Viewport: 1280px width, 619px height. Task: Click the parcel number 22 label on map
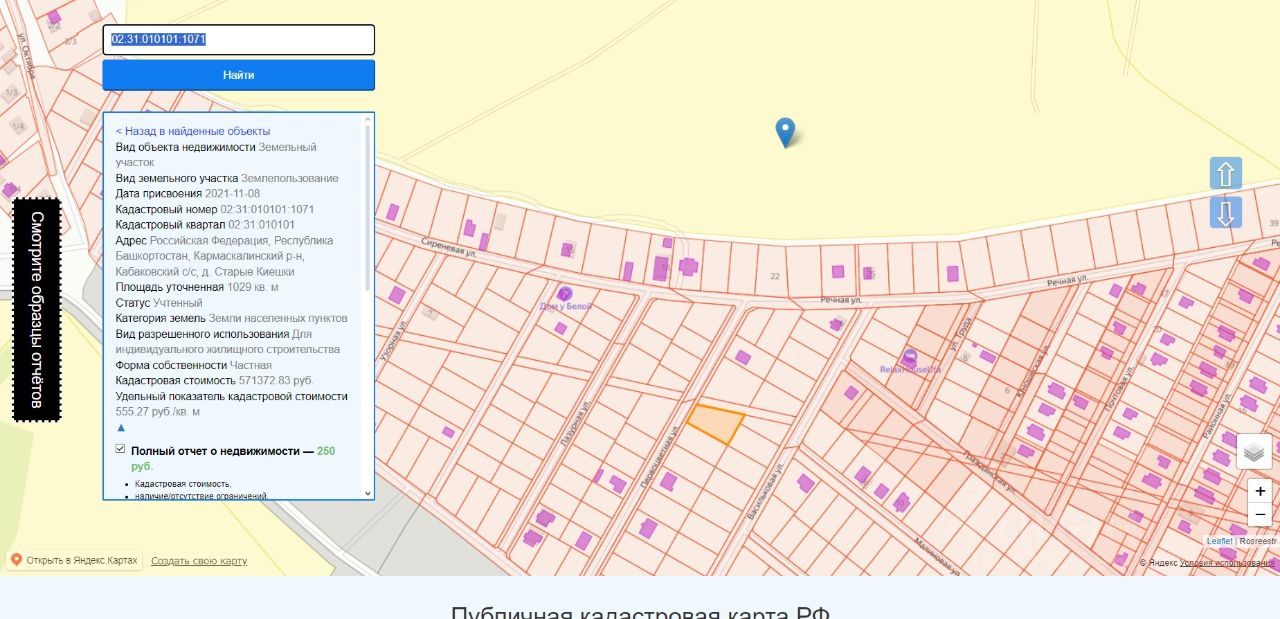(775, 276)
